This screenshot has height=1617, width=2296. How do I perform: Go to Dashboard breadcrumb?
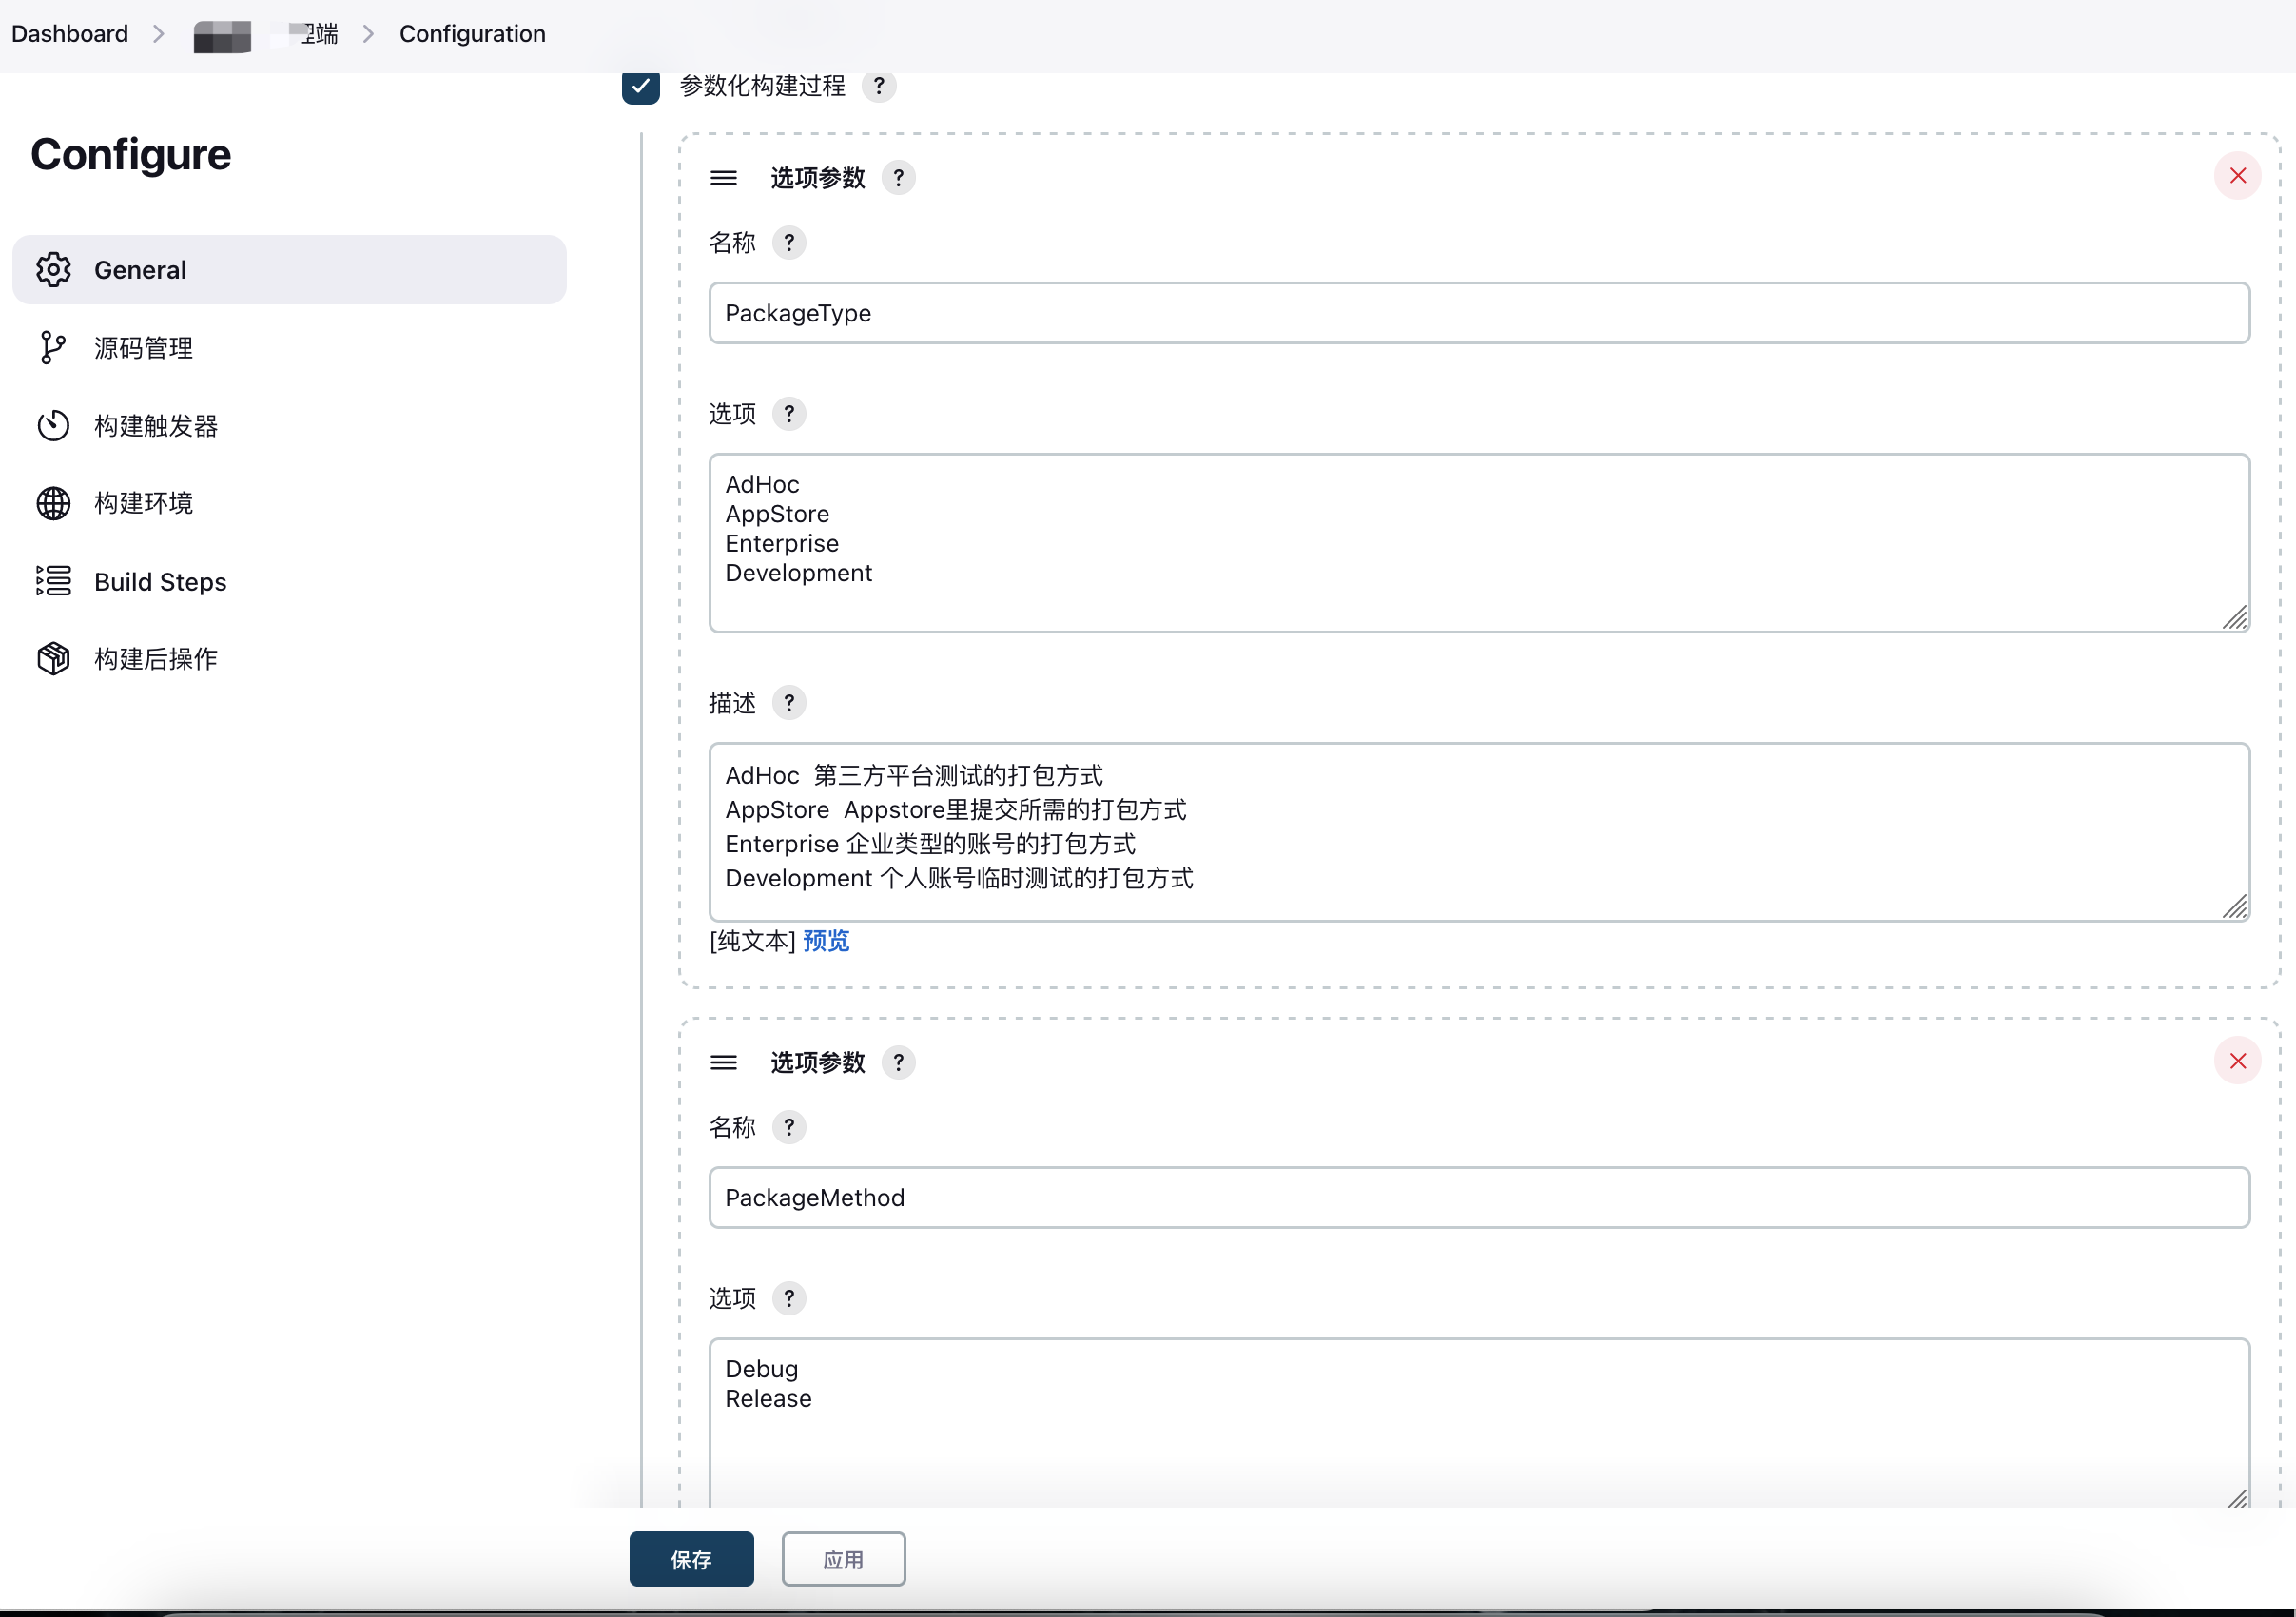click(x=70, y=34)
